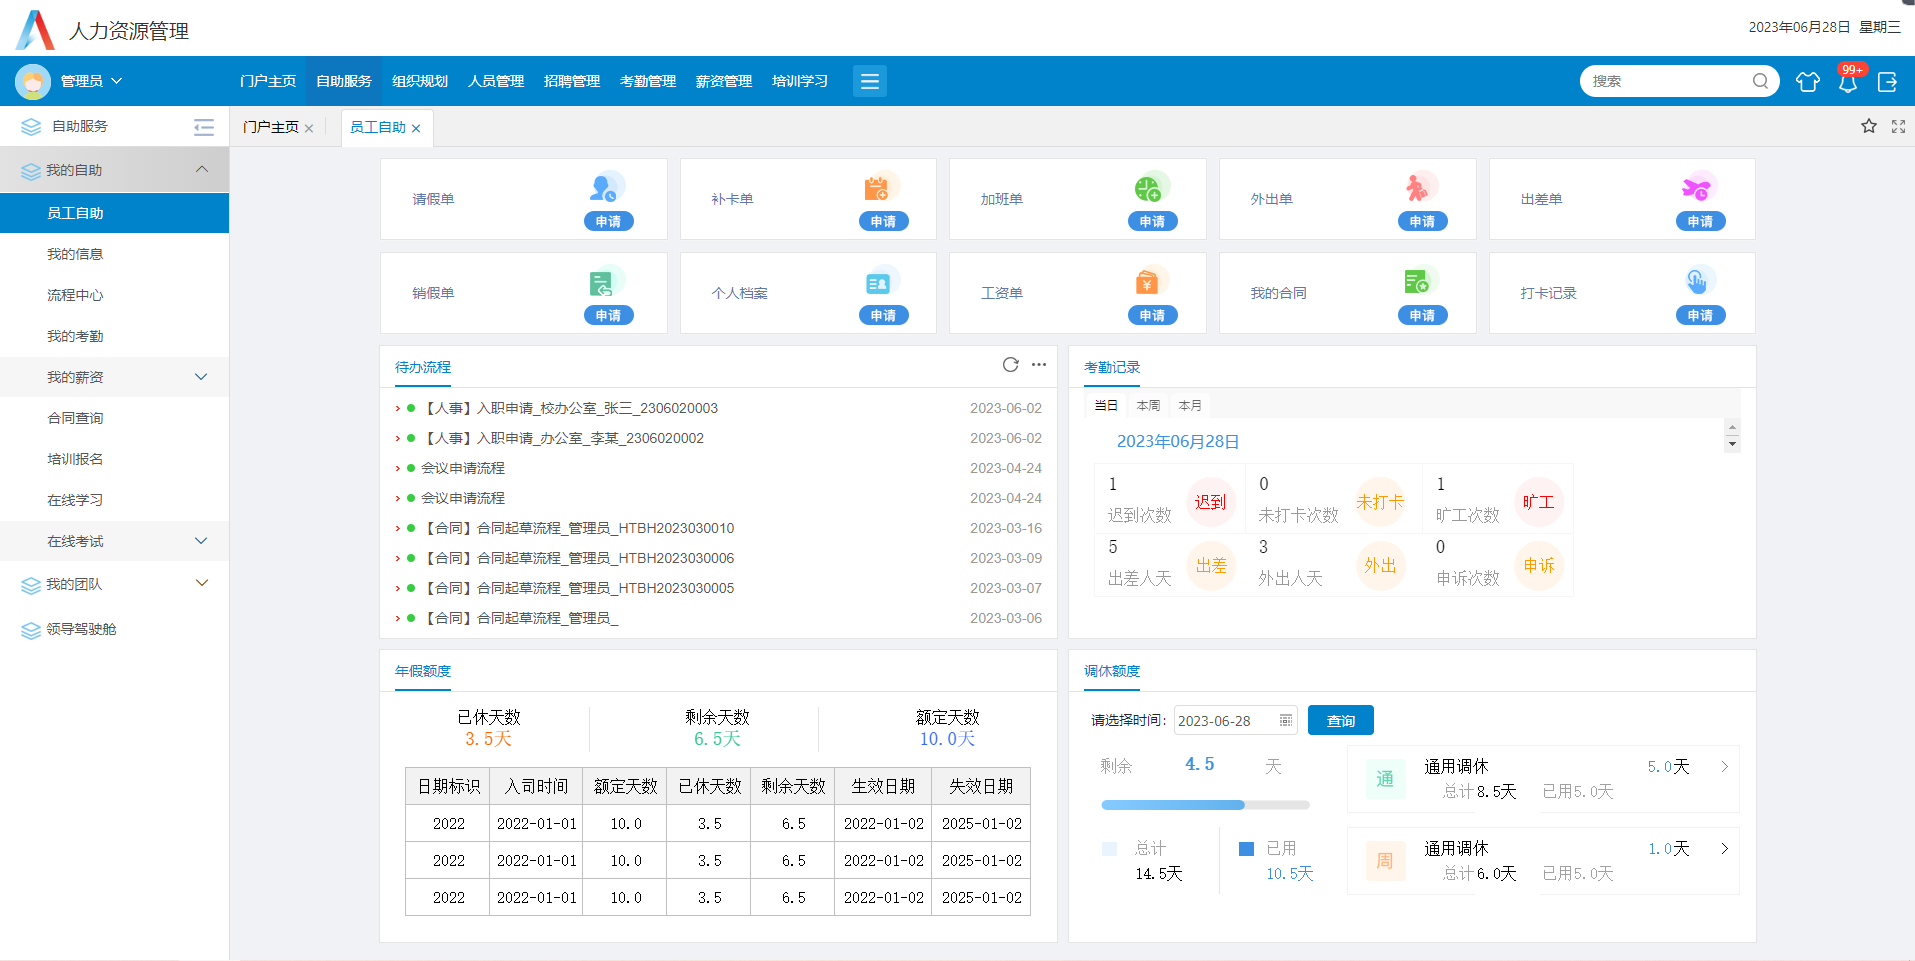
Task: Open the theme shirt icon
Action: click(1807, 82)
